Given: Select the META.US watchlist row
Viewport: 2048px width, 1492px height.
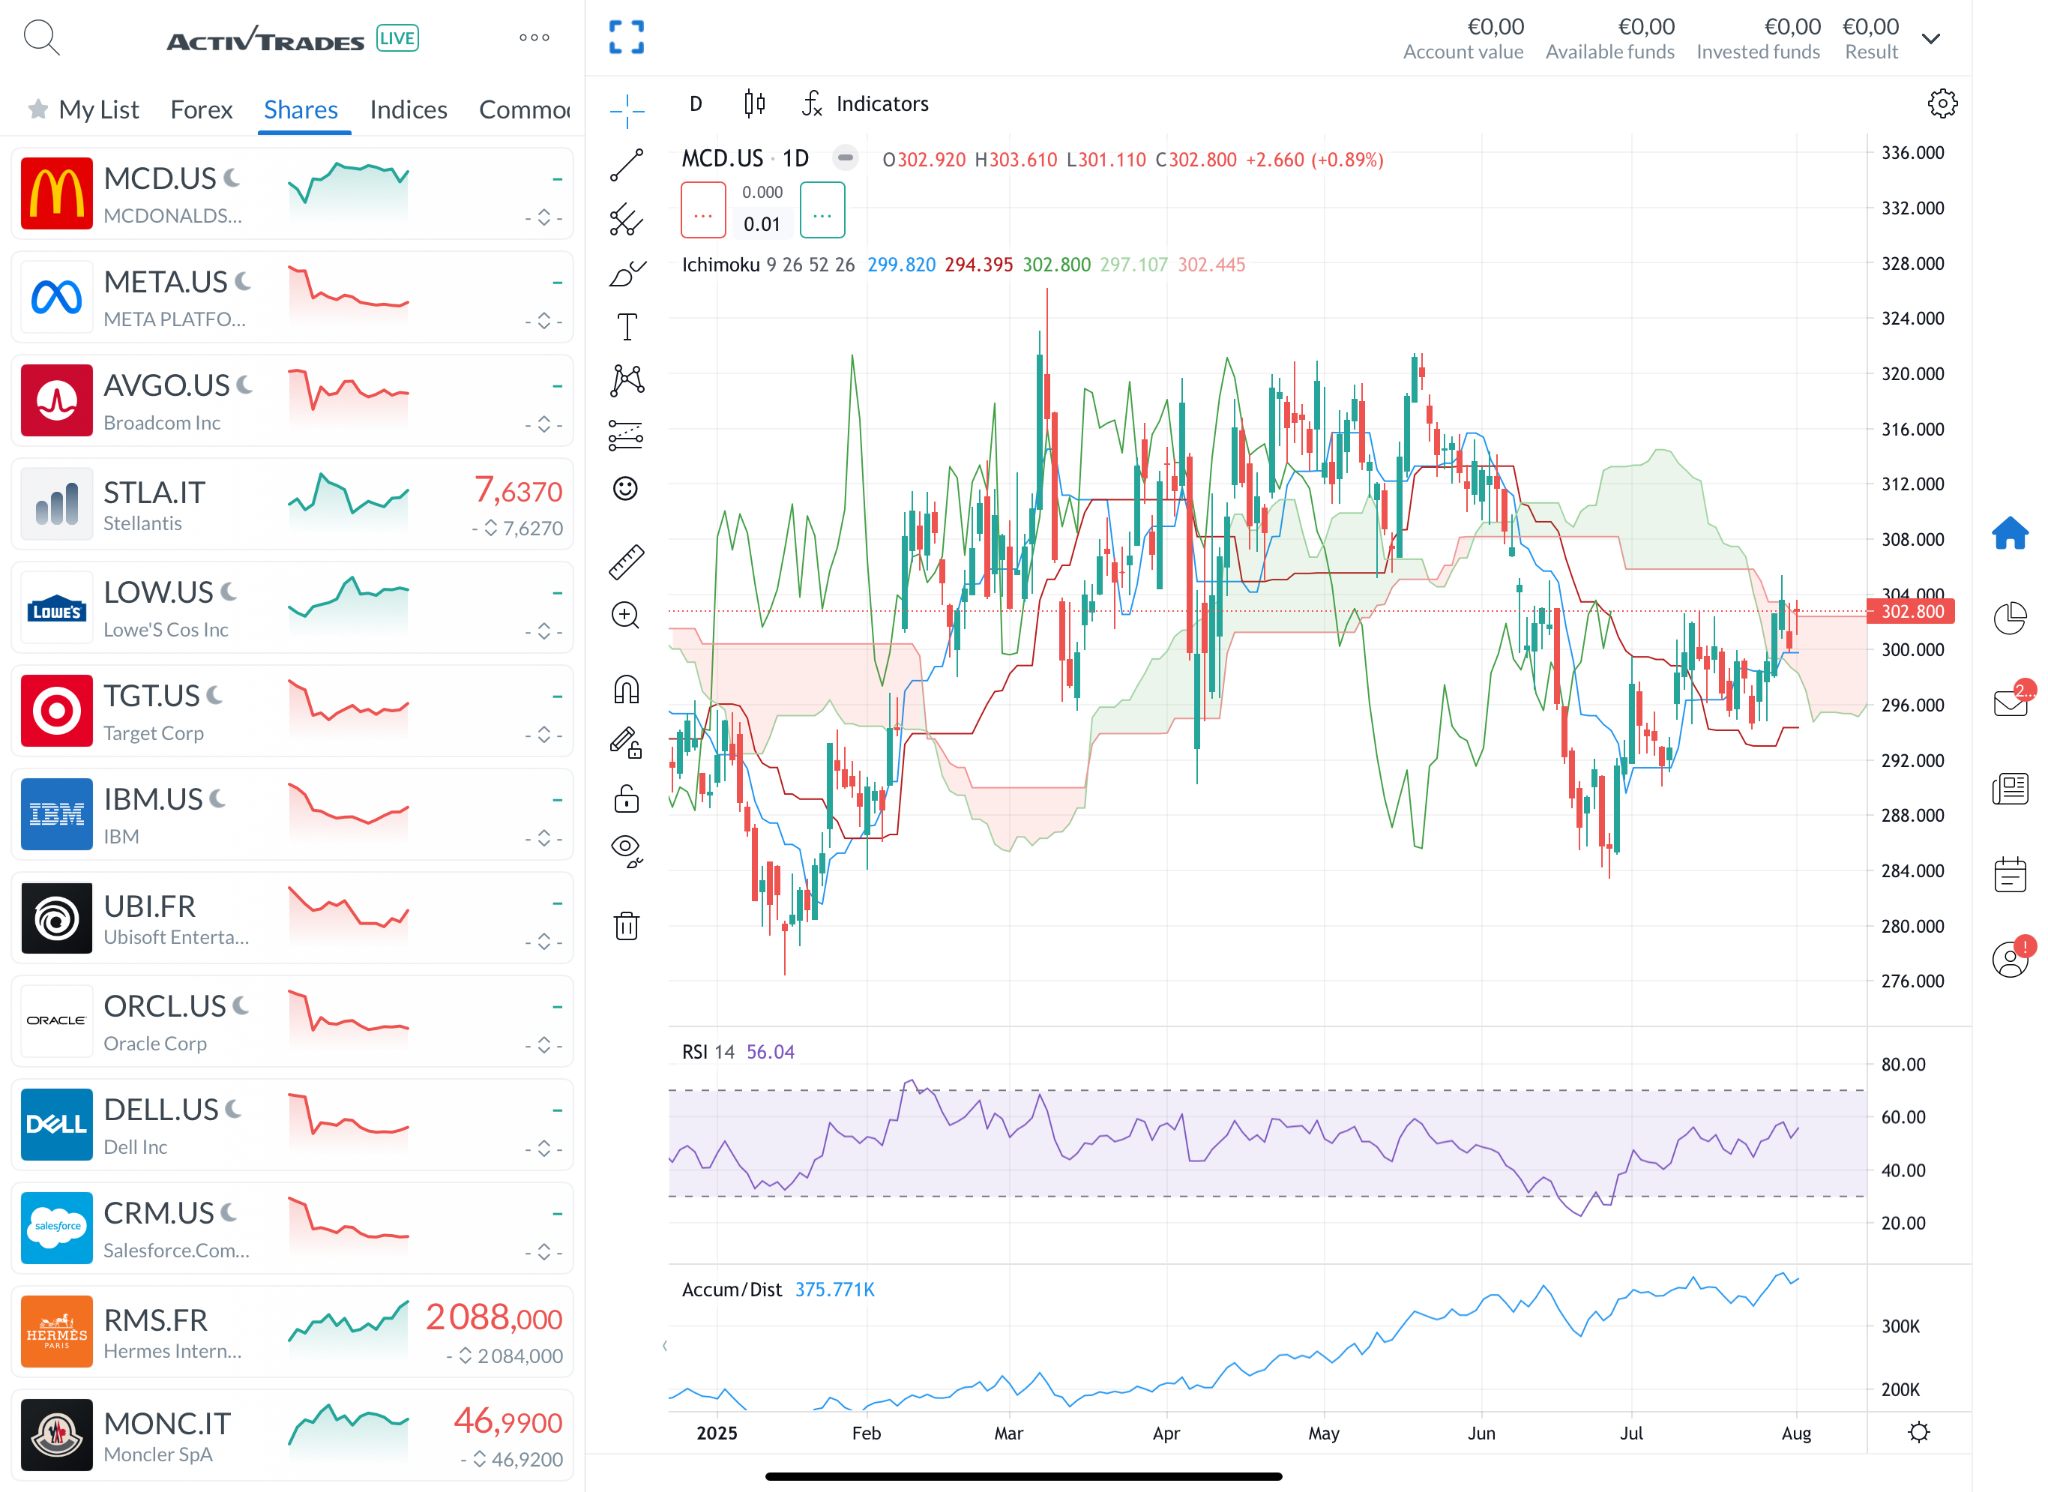Looking at the screenshot, I should coord(292,298).
